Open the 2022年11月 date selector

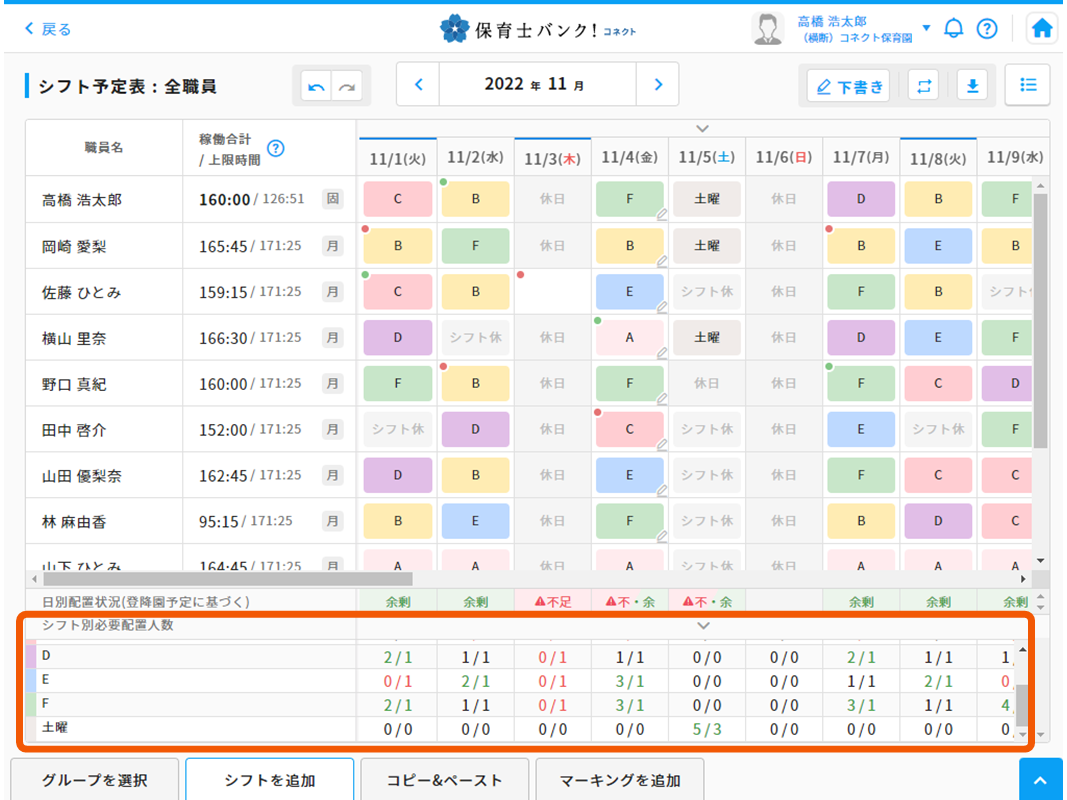537,85
